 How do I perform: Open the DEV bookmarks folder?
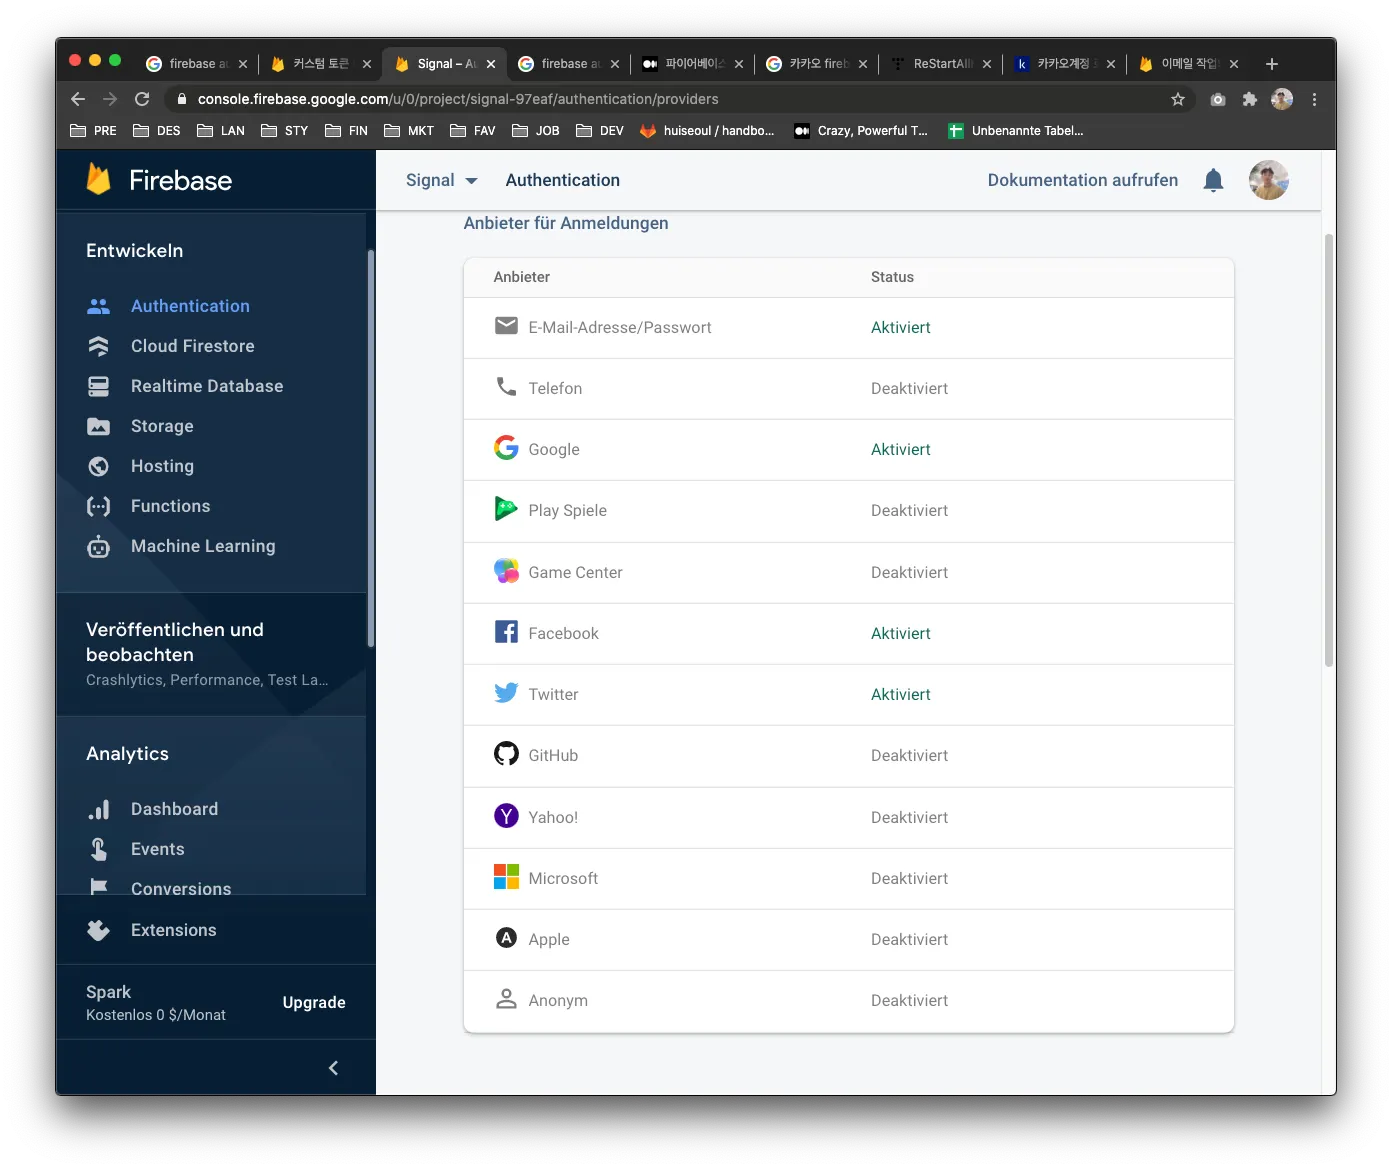click(x=600, y=131)
